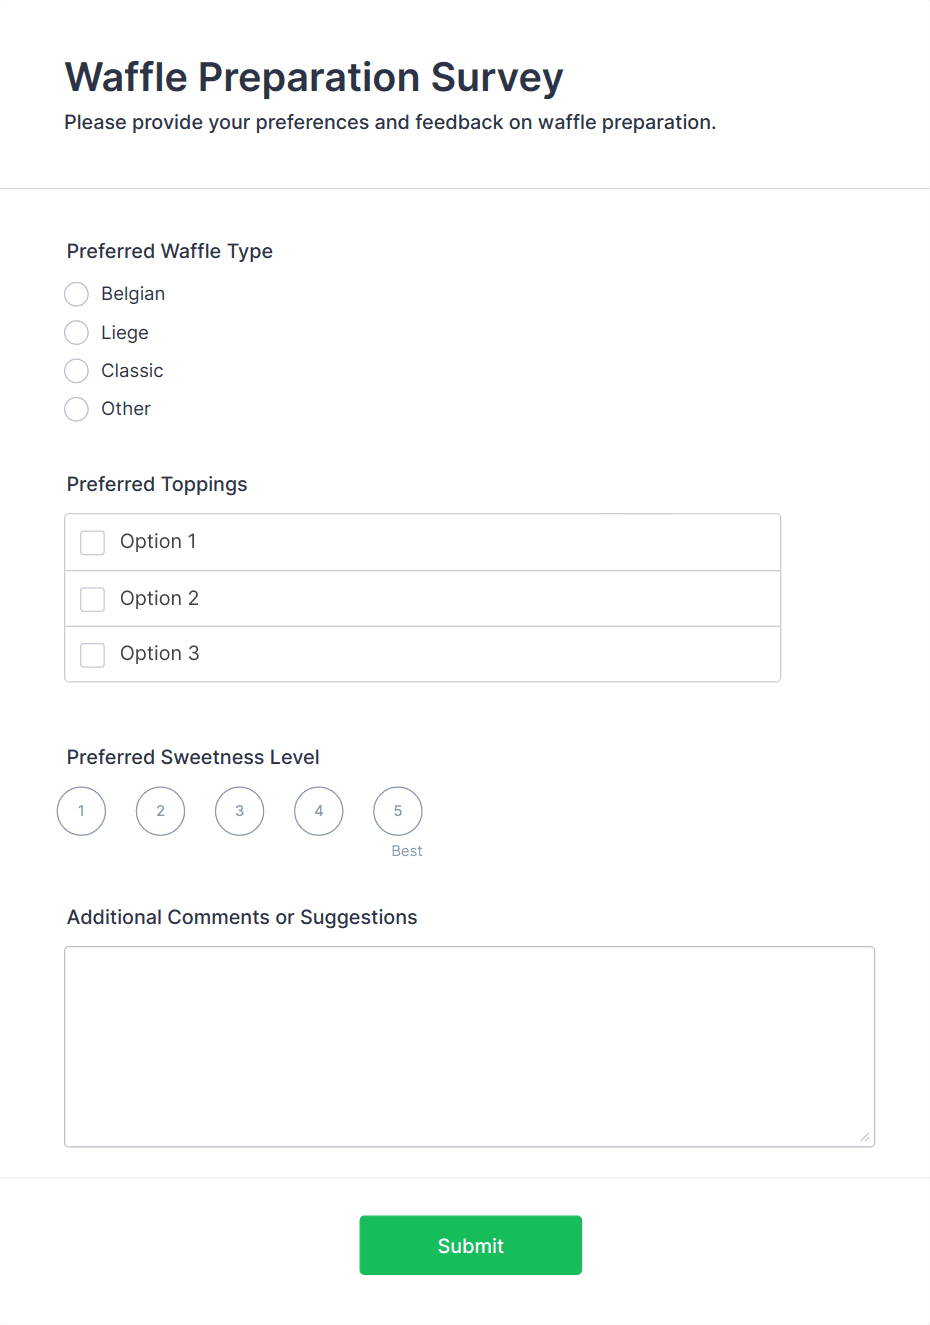930x1325 pixels.
Task: Check the Option 1 topping checkbox
Action: pos(93,542)
